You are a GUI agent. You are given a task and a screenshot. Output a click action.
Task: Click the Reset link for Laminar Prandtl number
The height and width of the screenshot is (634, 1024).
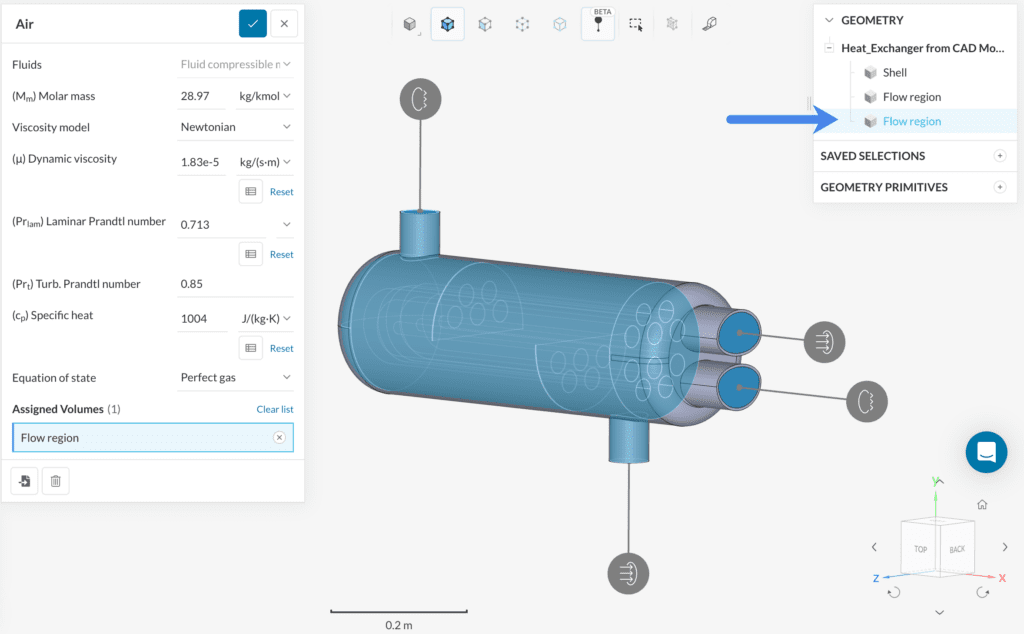[x=281, y=253]
